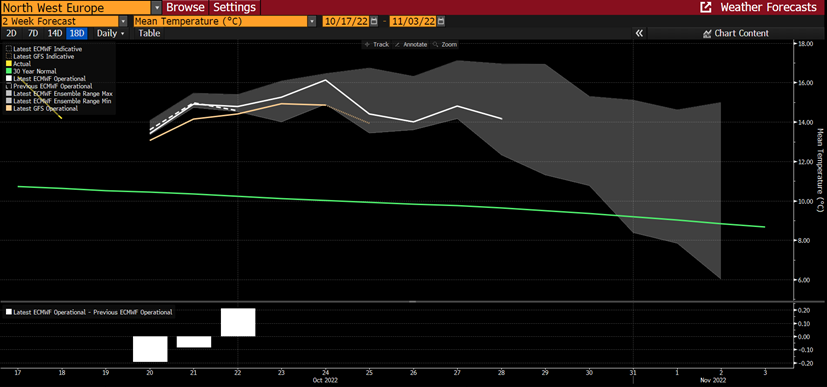Click the difference bar for October 21
This screenshot has width=827, height=387.
point(194,342)
